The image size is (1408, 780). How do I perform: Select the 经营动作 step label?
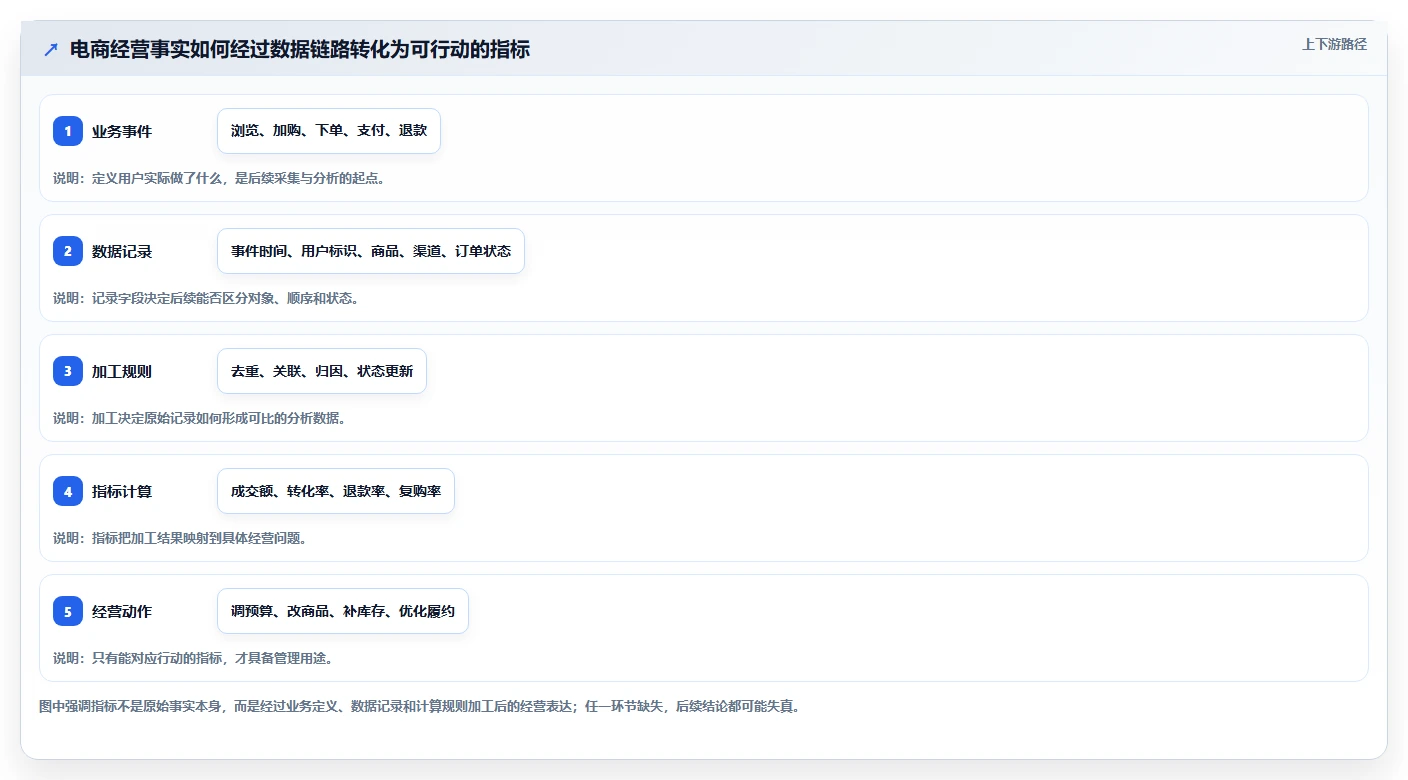(122, 611)
